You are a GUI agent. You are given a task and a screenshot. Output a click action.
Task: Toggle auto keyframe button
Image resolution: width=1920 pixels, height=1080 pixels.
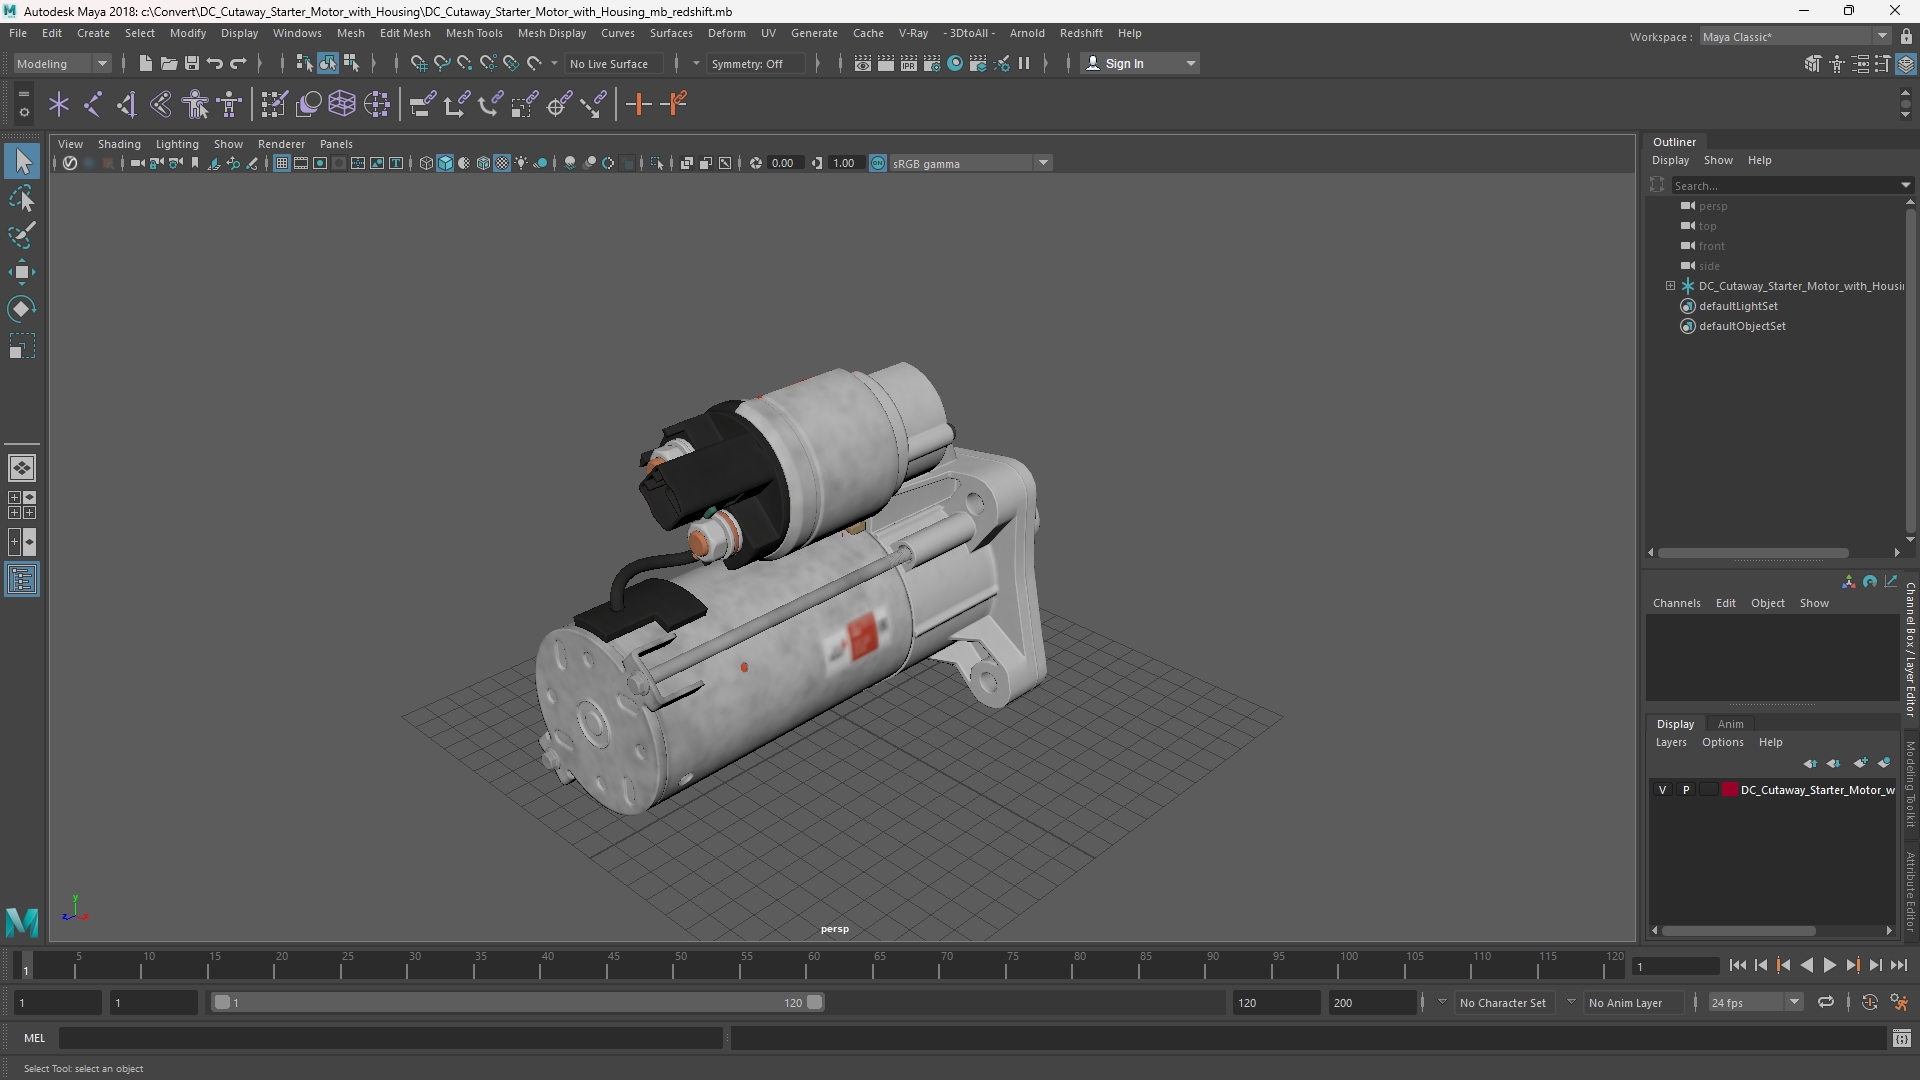[1869, 1002]
